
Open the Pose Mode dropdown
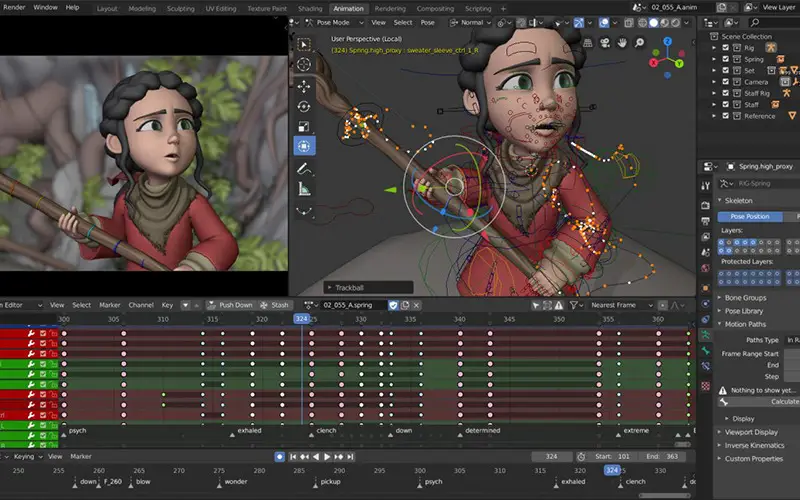coord(335,22)
